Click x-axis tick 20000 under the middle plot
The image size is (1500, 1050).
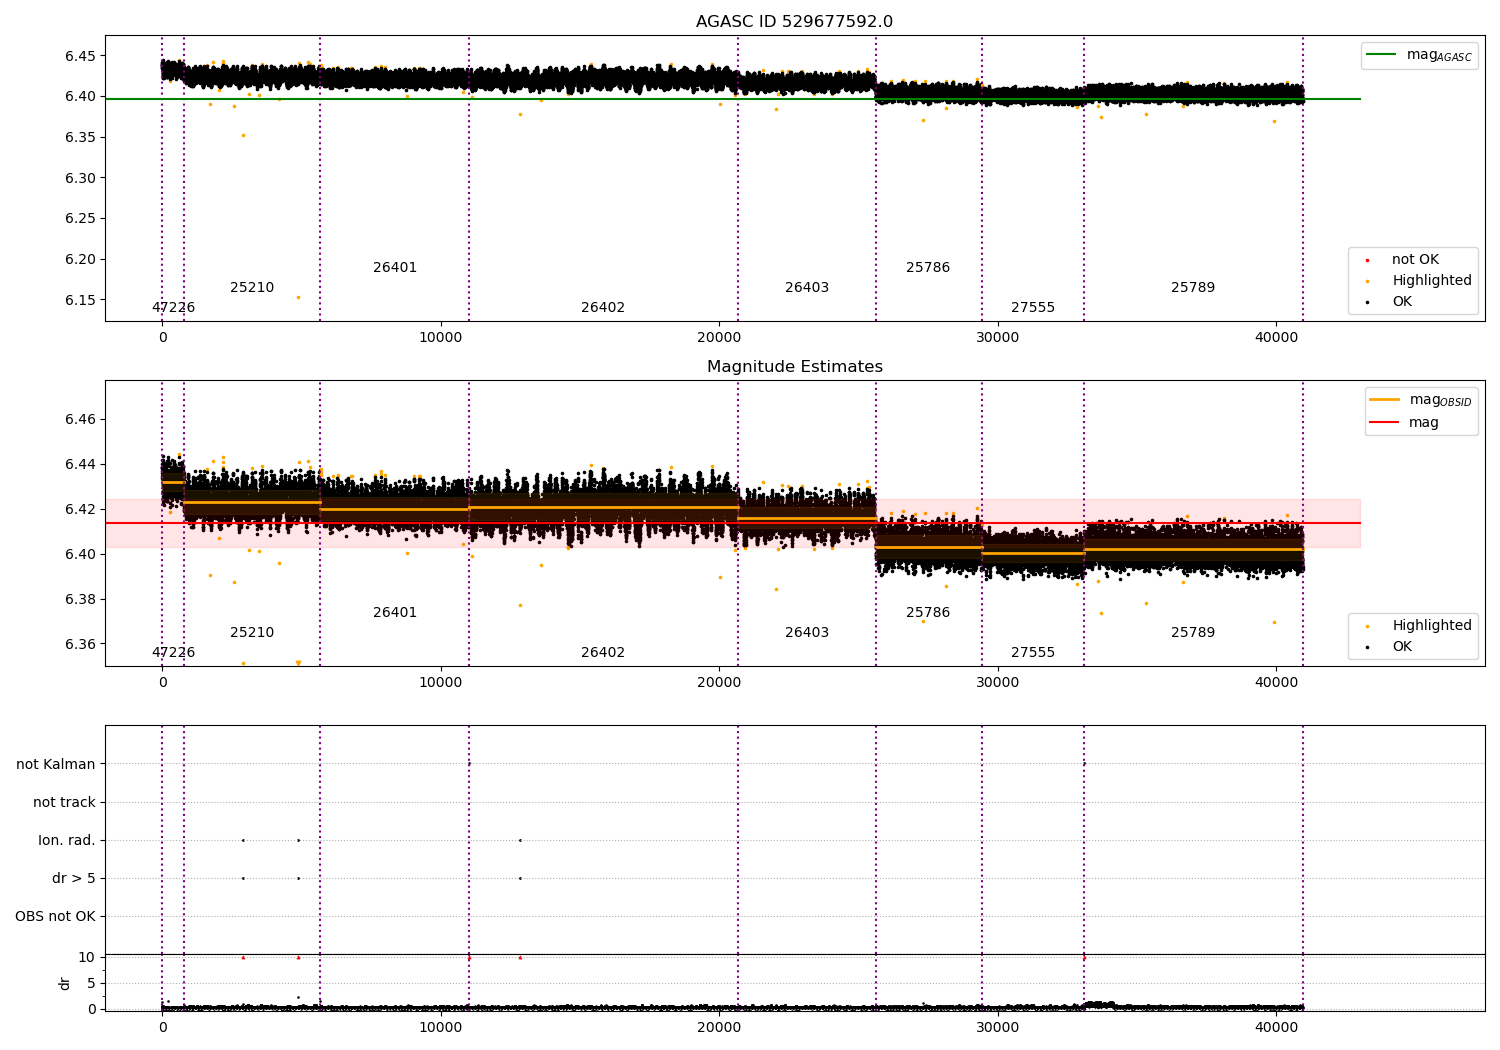[x=720, y=683]
